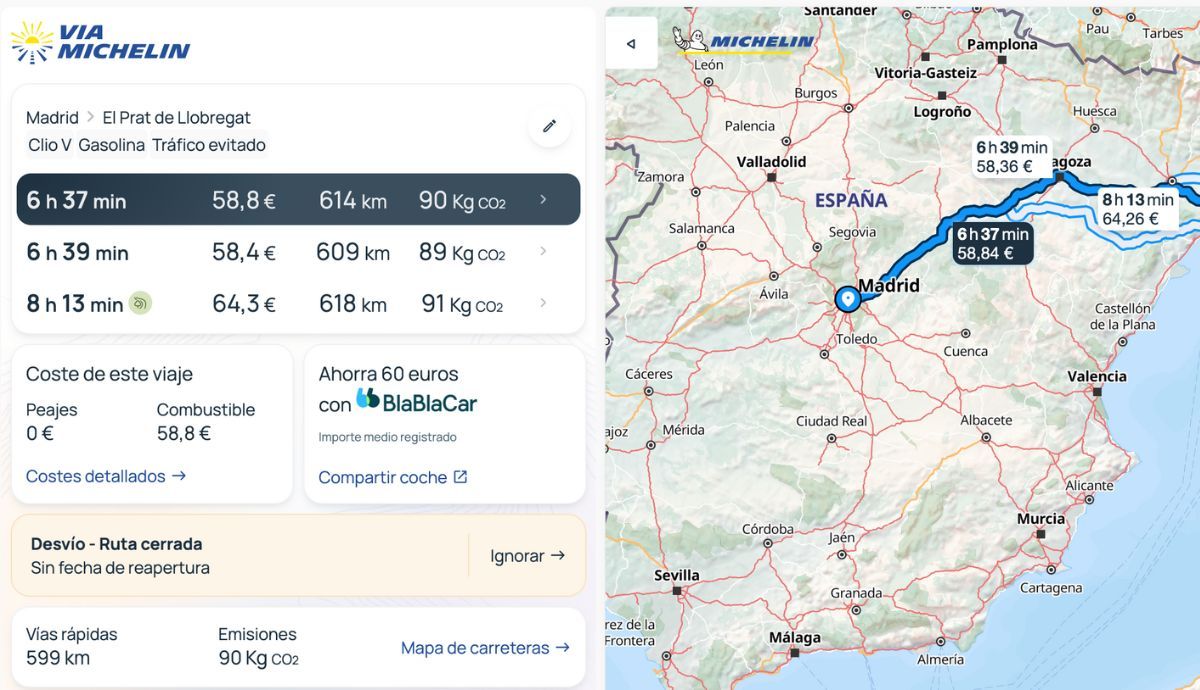
Task: Click the pencil edit icon to modify route
Action: 549,126
